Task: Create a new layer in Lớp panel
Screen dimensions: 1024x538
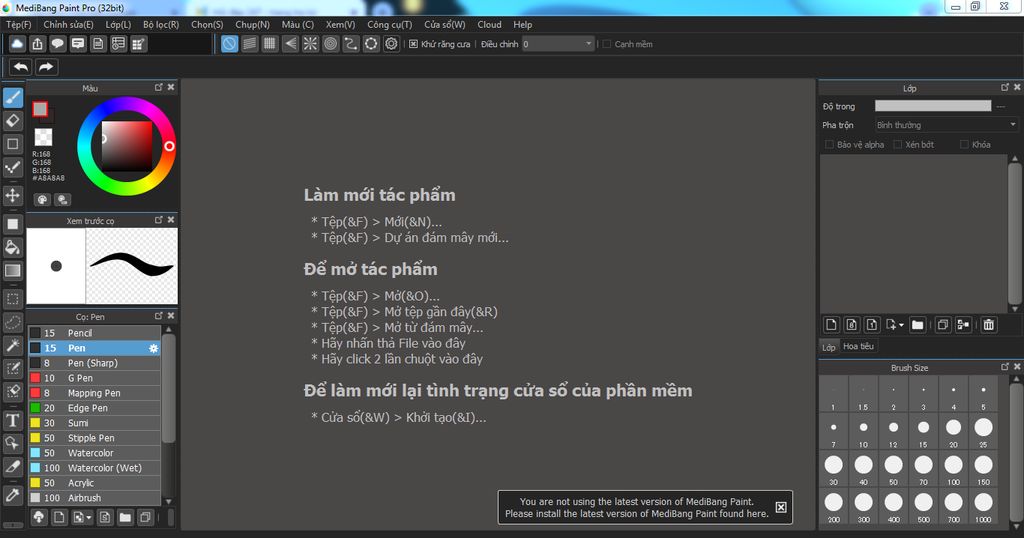Action: tap(831, 324)
